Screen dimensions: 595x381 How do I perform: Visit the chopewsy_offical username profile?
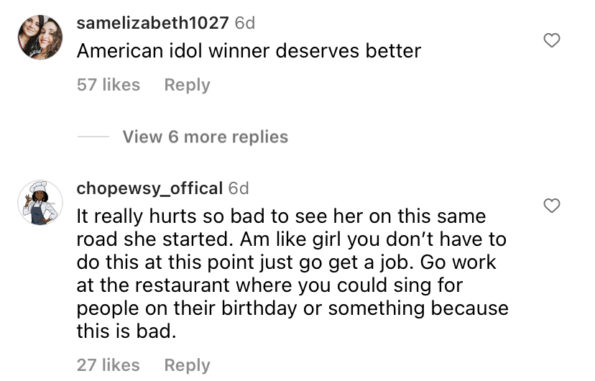pos(150,189)
